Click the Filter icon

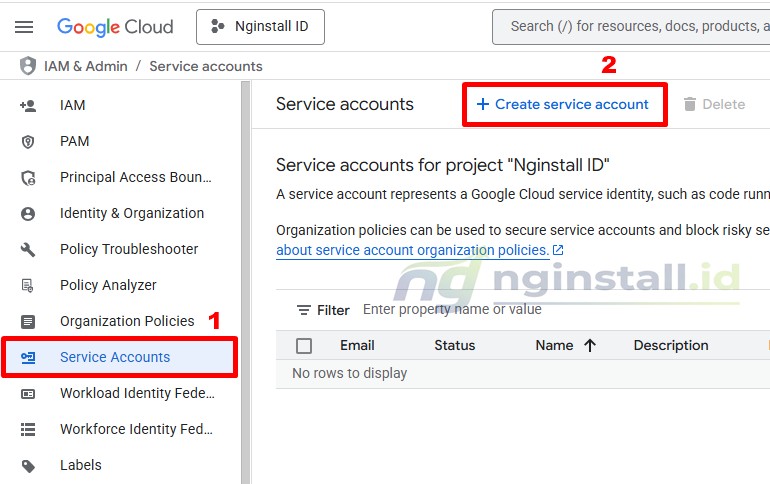click(x=304, y=310)
